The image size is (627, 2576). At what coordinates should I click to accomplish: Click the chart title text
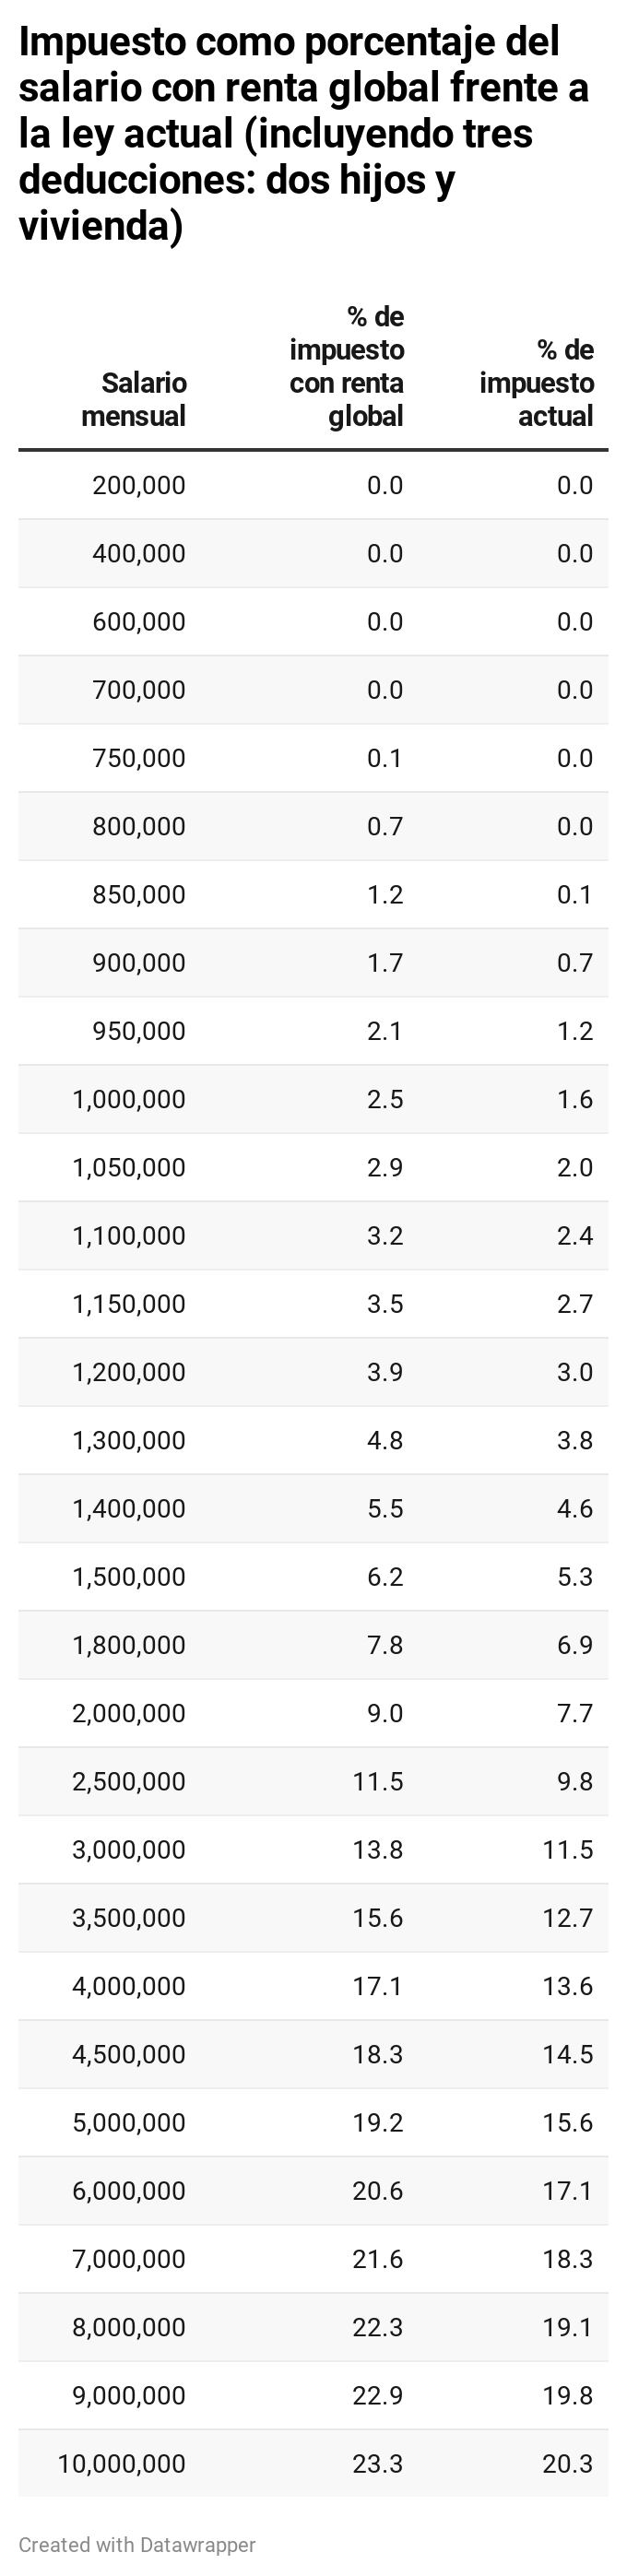(304, 134)
